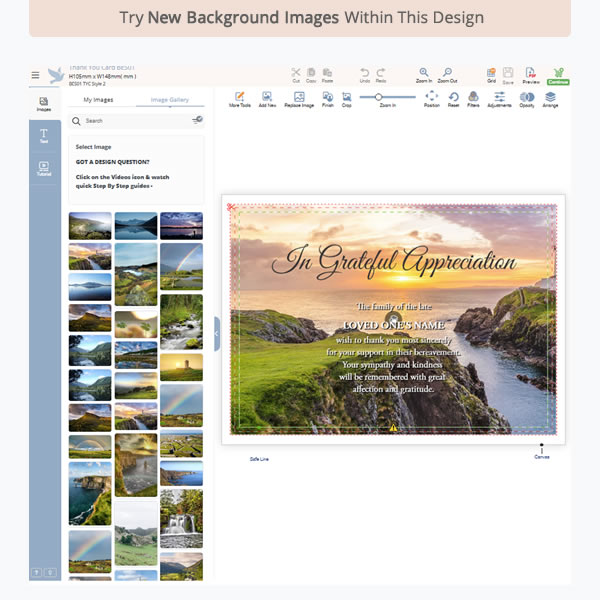Viewport: 600px width, 600px height.
Task: Open the Arrange layers options
Action: pyautogui.click(x=550, y=98)
